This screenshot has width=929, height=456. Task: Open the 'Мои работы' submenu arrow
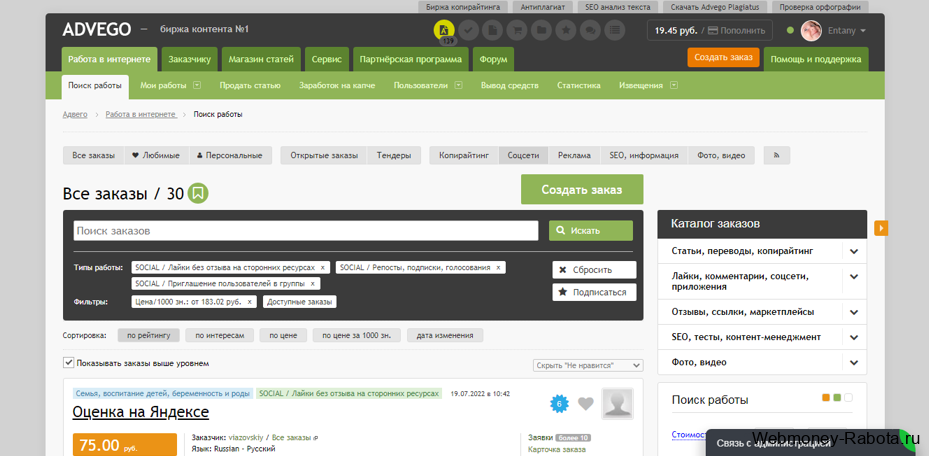[x=197, y=85]
